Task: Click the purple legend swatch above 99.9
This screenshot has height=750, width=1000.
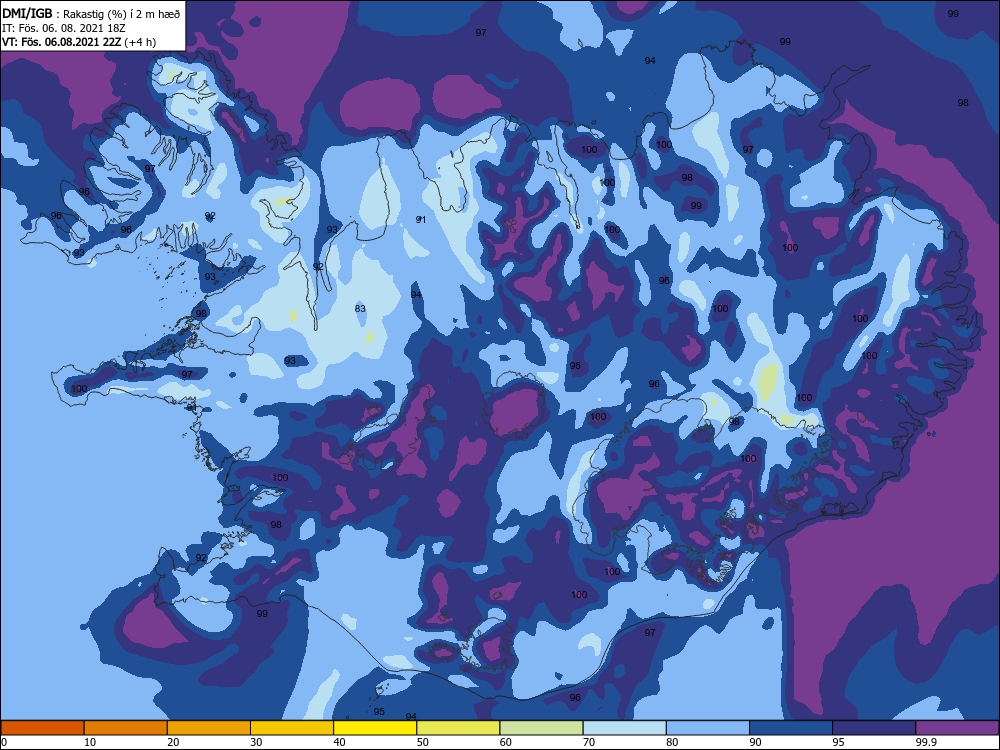Action: 957,728
